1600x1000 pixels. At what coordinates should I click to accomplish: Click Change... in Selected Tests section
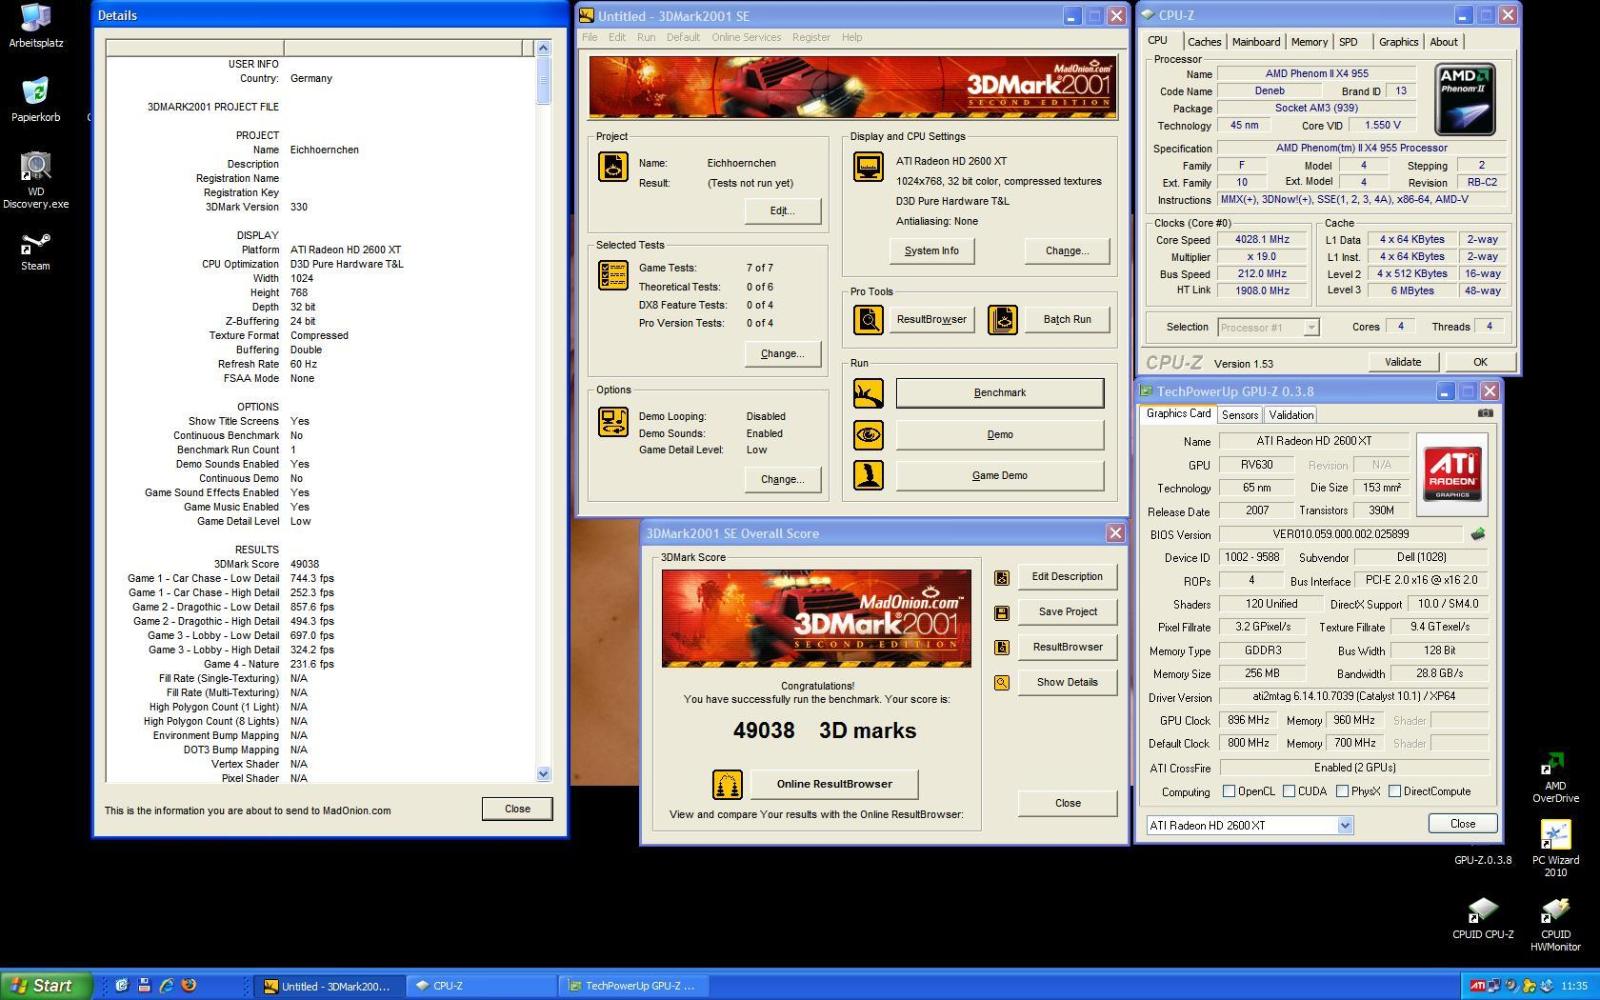pyautogui.click(x=783, y=354)
